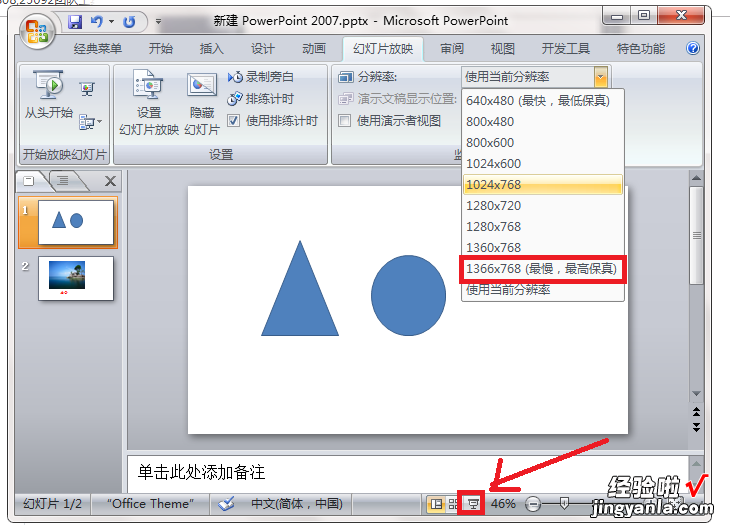The height and width of the screenshot is (525, 730).
Task: Save the presentation with floppy icon
Action: 75,21
